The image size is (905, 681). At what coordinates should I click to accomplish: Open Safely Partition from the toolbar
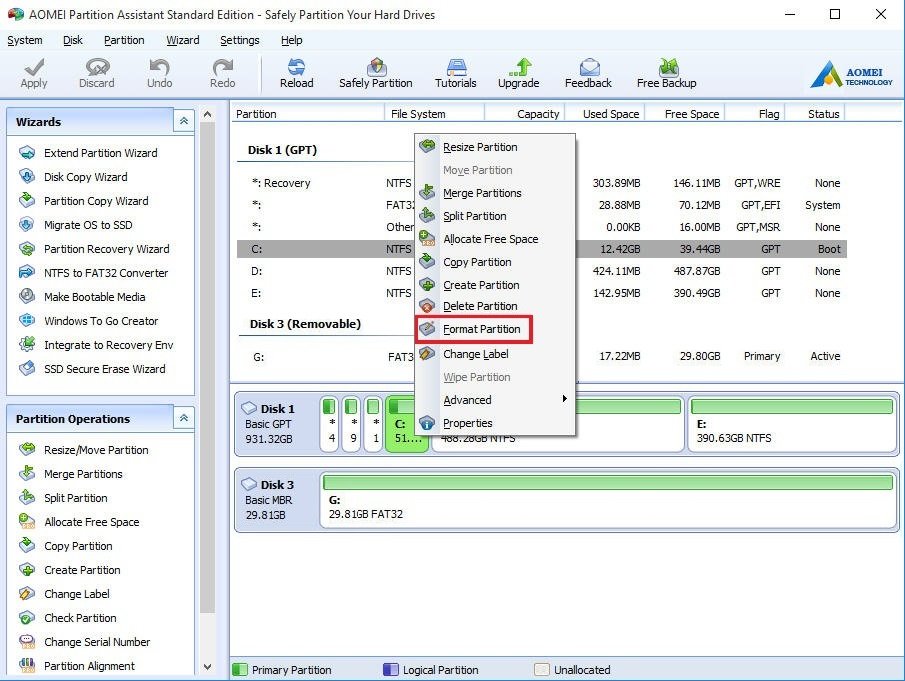point(376,73)
